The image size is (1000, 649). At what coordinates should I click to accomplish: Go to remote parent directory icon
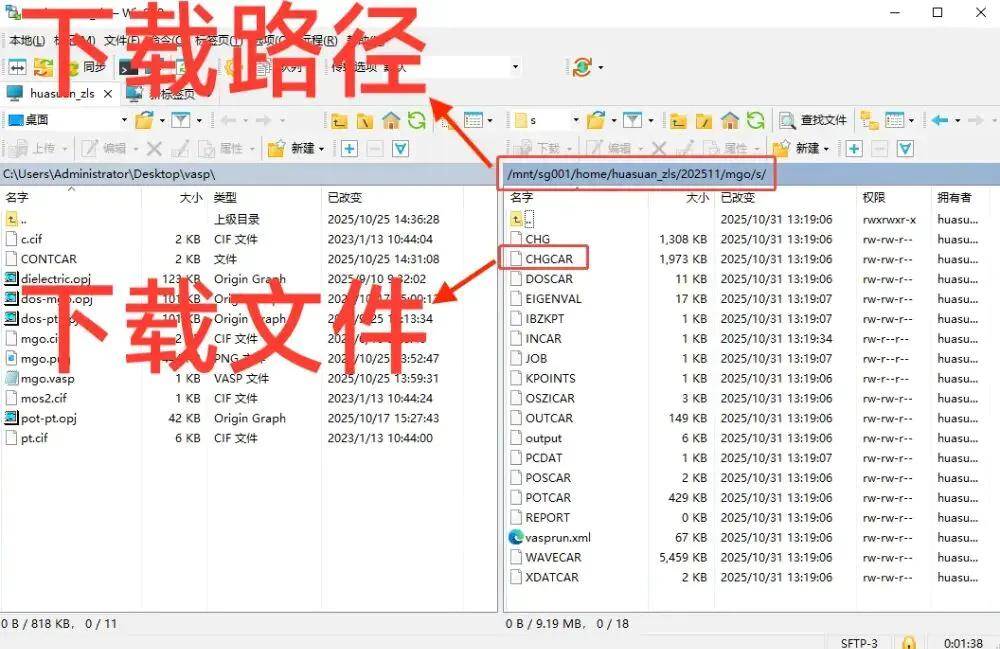pos(679,120)
